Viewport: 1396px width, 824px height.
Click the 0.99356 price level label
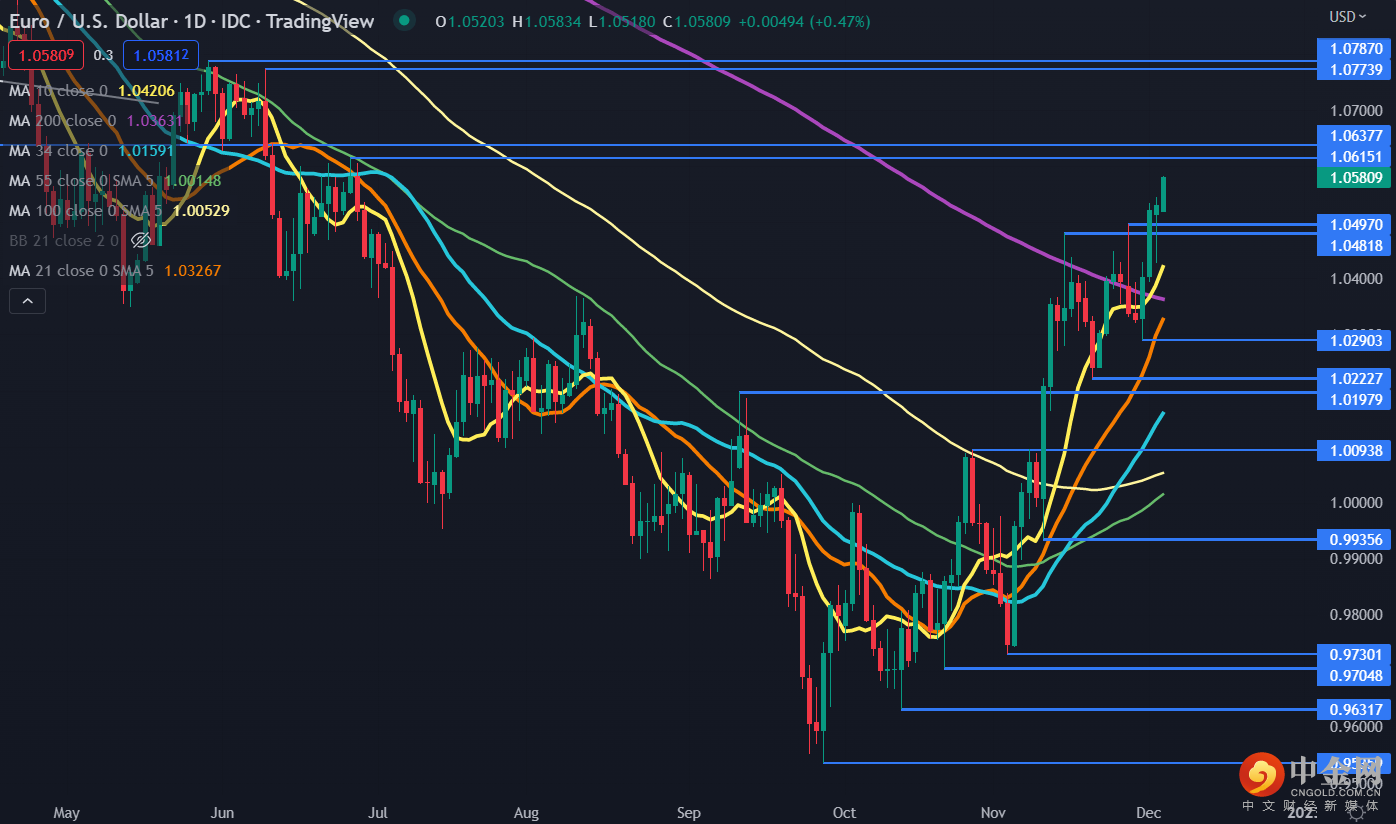click(1355, 539)
